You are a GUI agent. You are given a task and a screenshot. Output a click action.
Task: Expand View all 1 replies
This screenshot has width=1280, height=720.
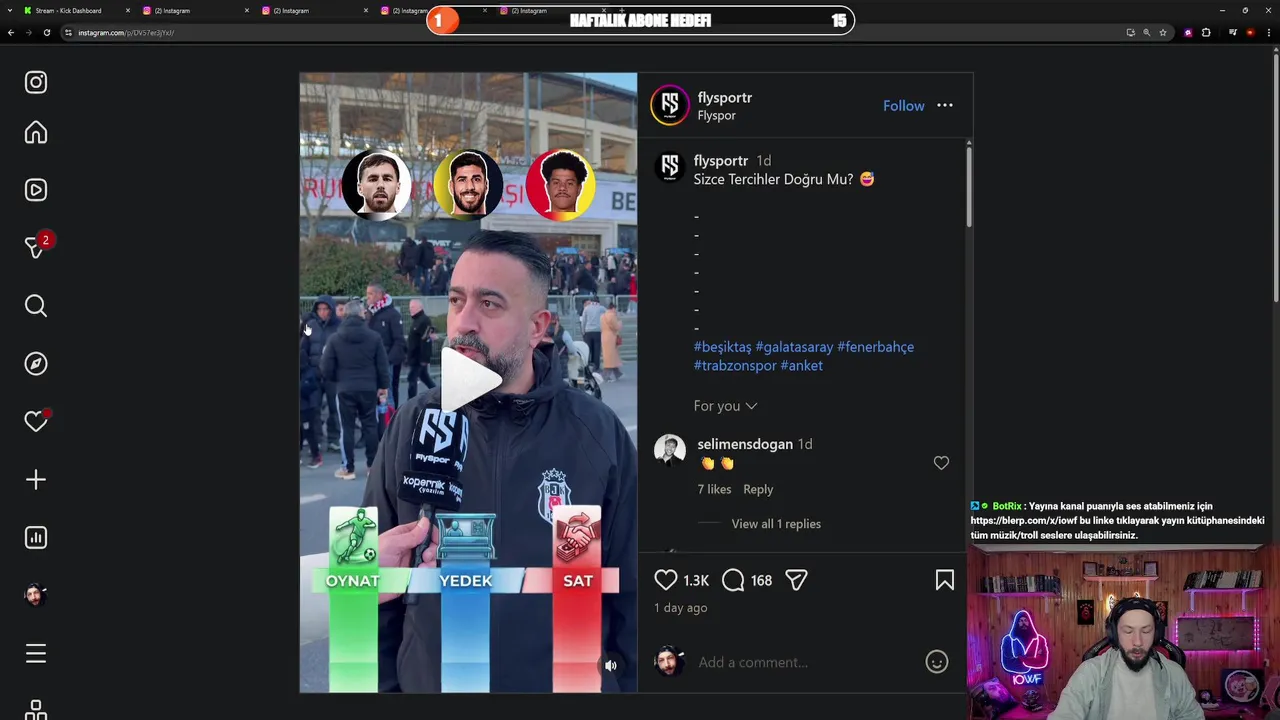click(x=776, y=524)
